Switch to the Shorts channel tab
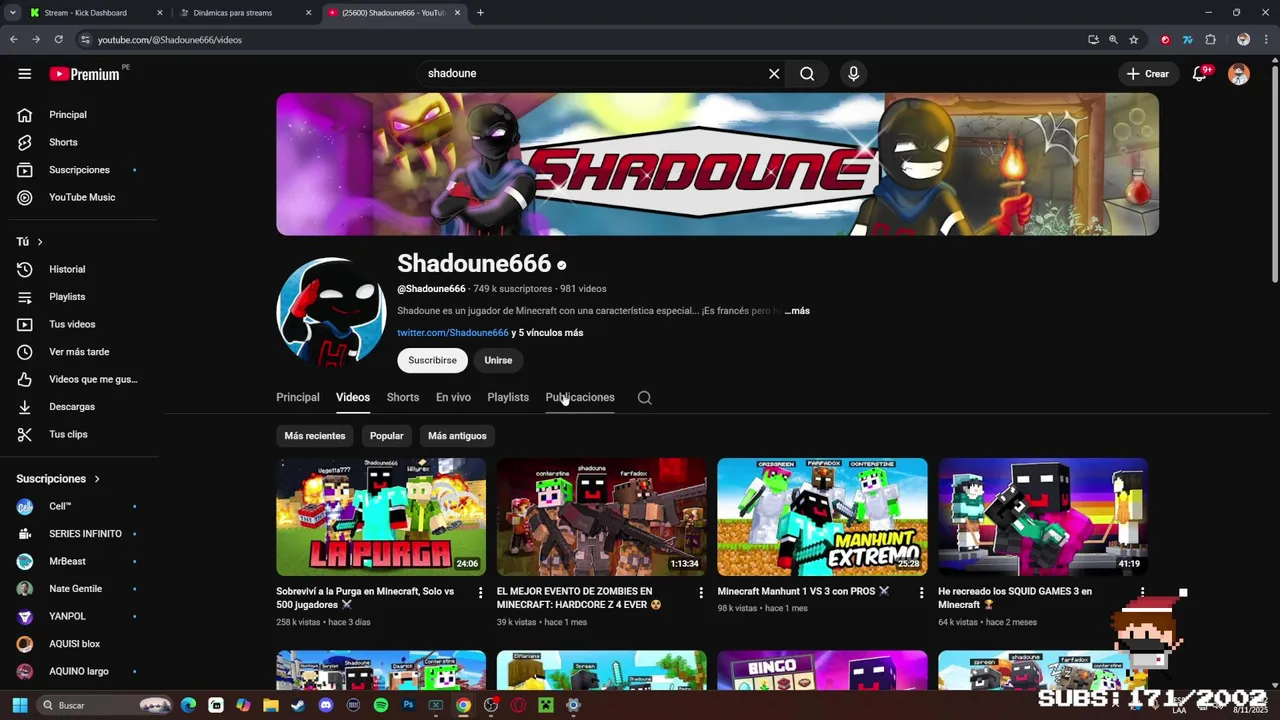The image size is (1280, 720). 403,398
